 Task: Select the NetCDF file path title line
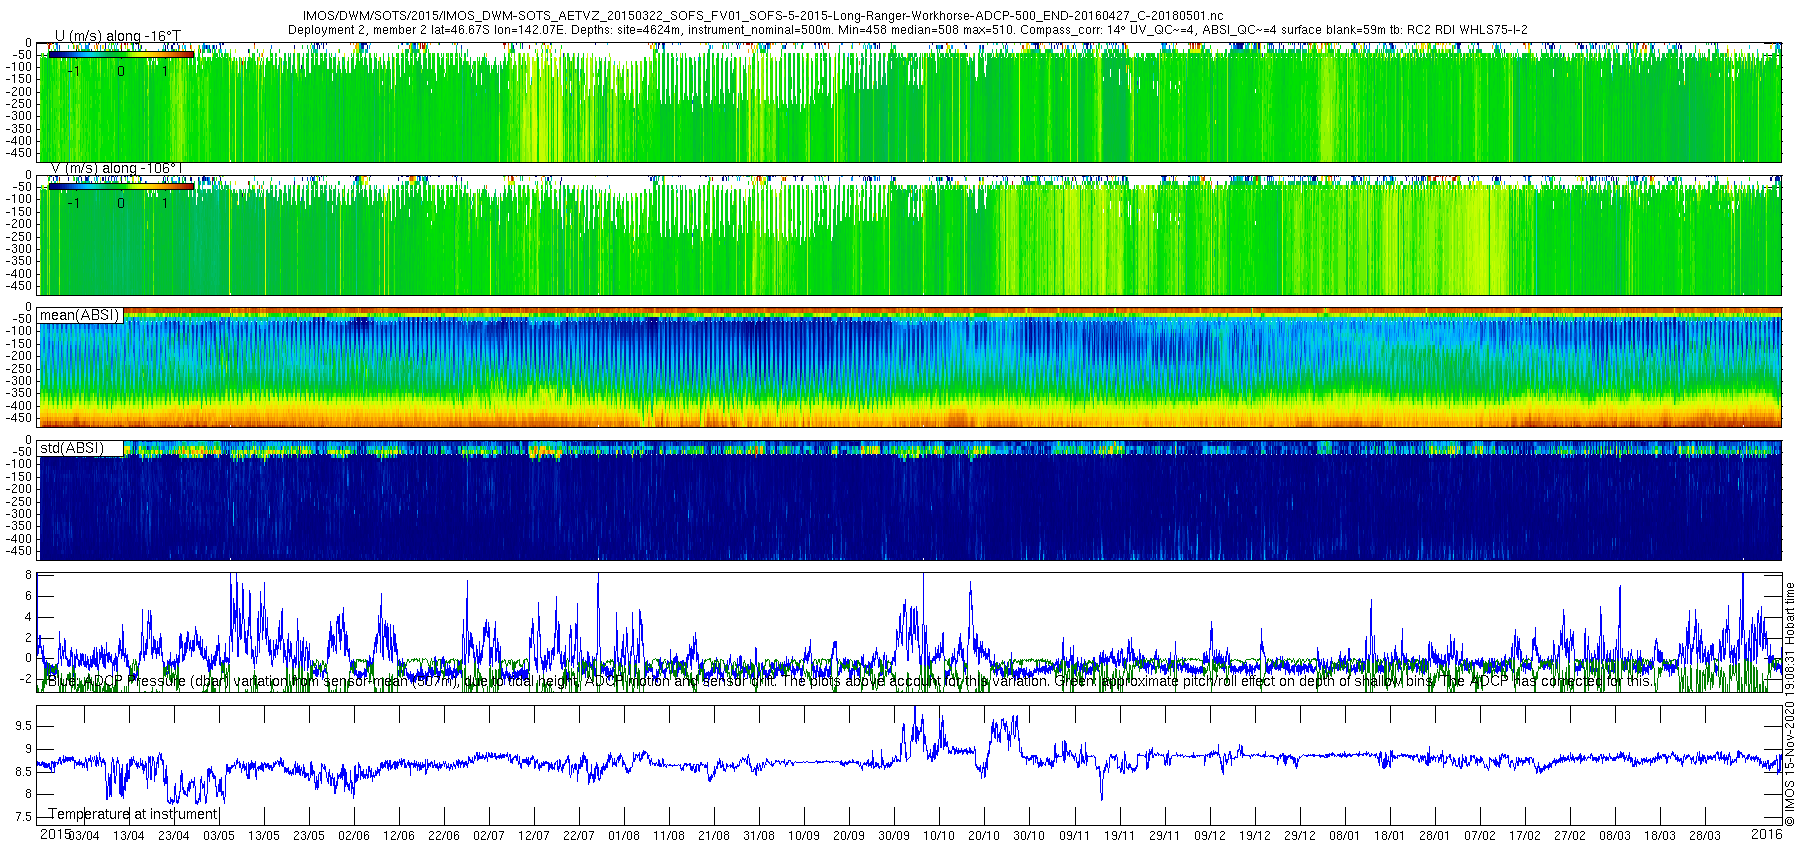[x=763, y=17]
